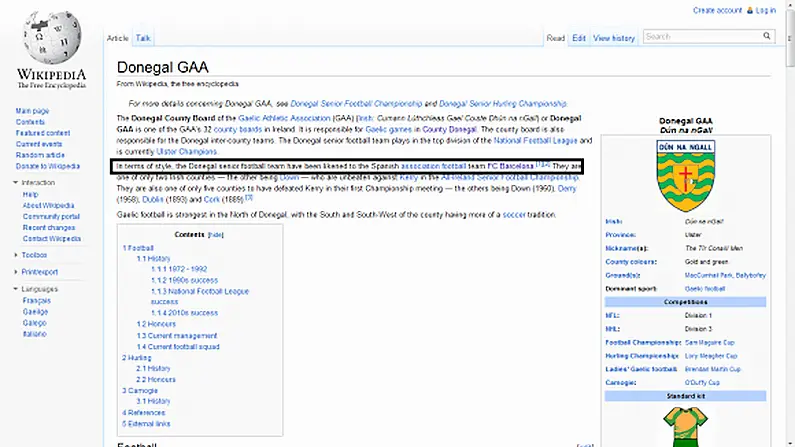Jump to 1 Football in contents
The image size is (795, 447).
pos(138,248)
